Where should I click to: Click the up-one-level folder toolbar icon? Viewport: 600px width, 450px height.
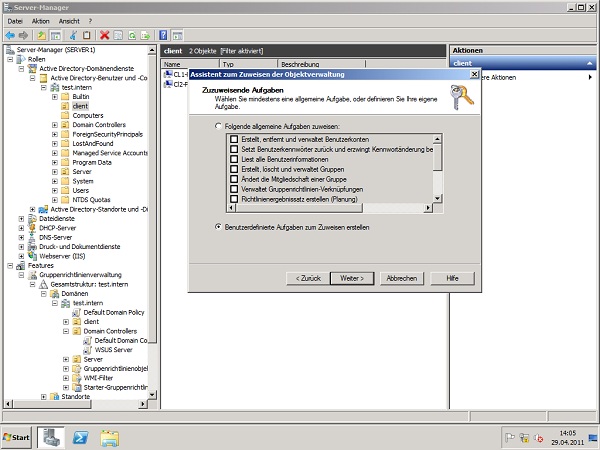coord(43,35)
